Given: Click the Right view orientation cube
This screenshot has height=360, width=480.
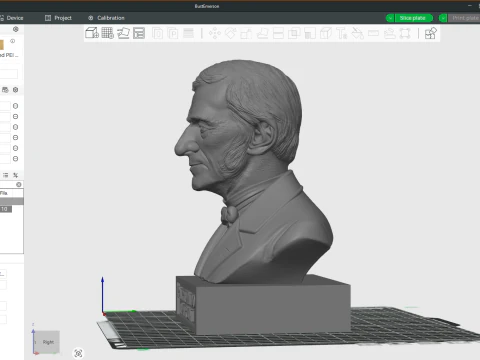Looking at the screenshot, I should 47,342.
